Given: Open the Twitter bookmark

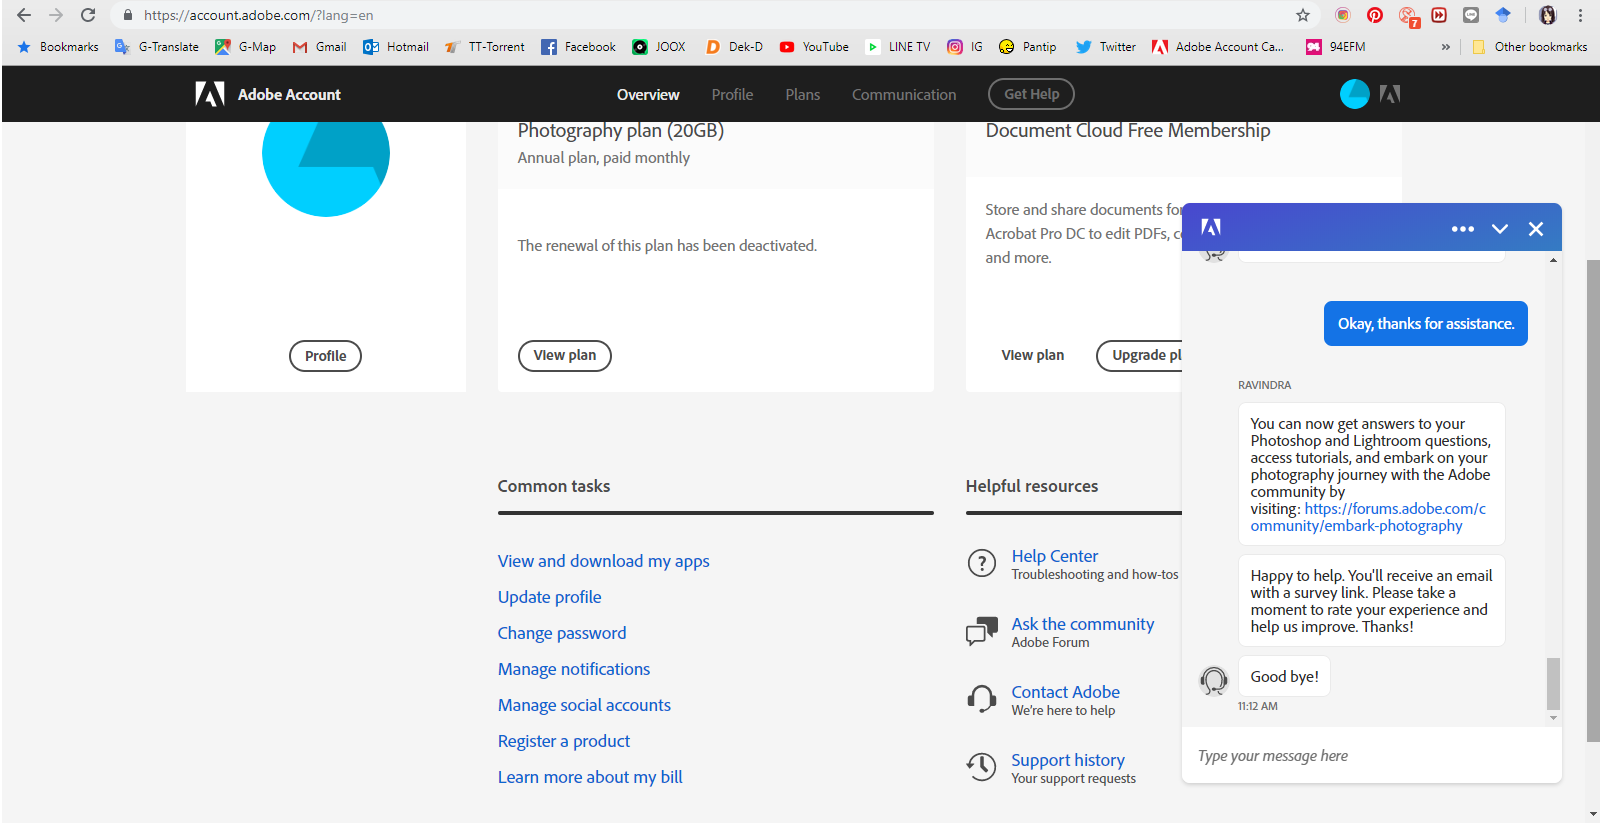Looking at the screenshot, I should coord(1106,47).
